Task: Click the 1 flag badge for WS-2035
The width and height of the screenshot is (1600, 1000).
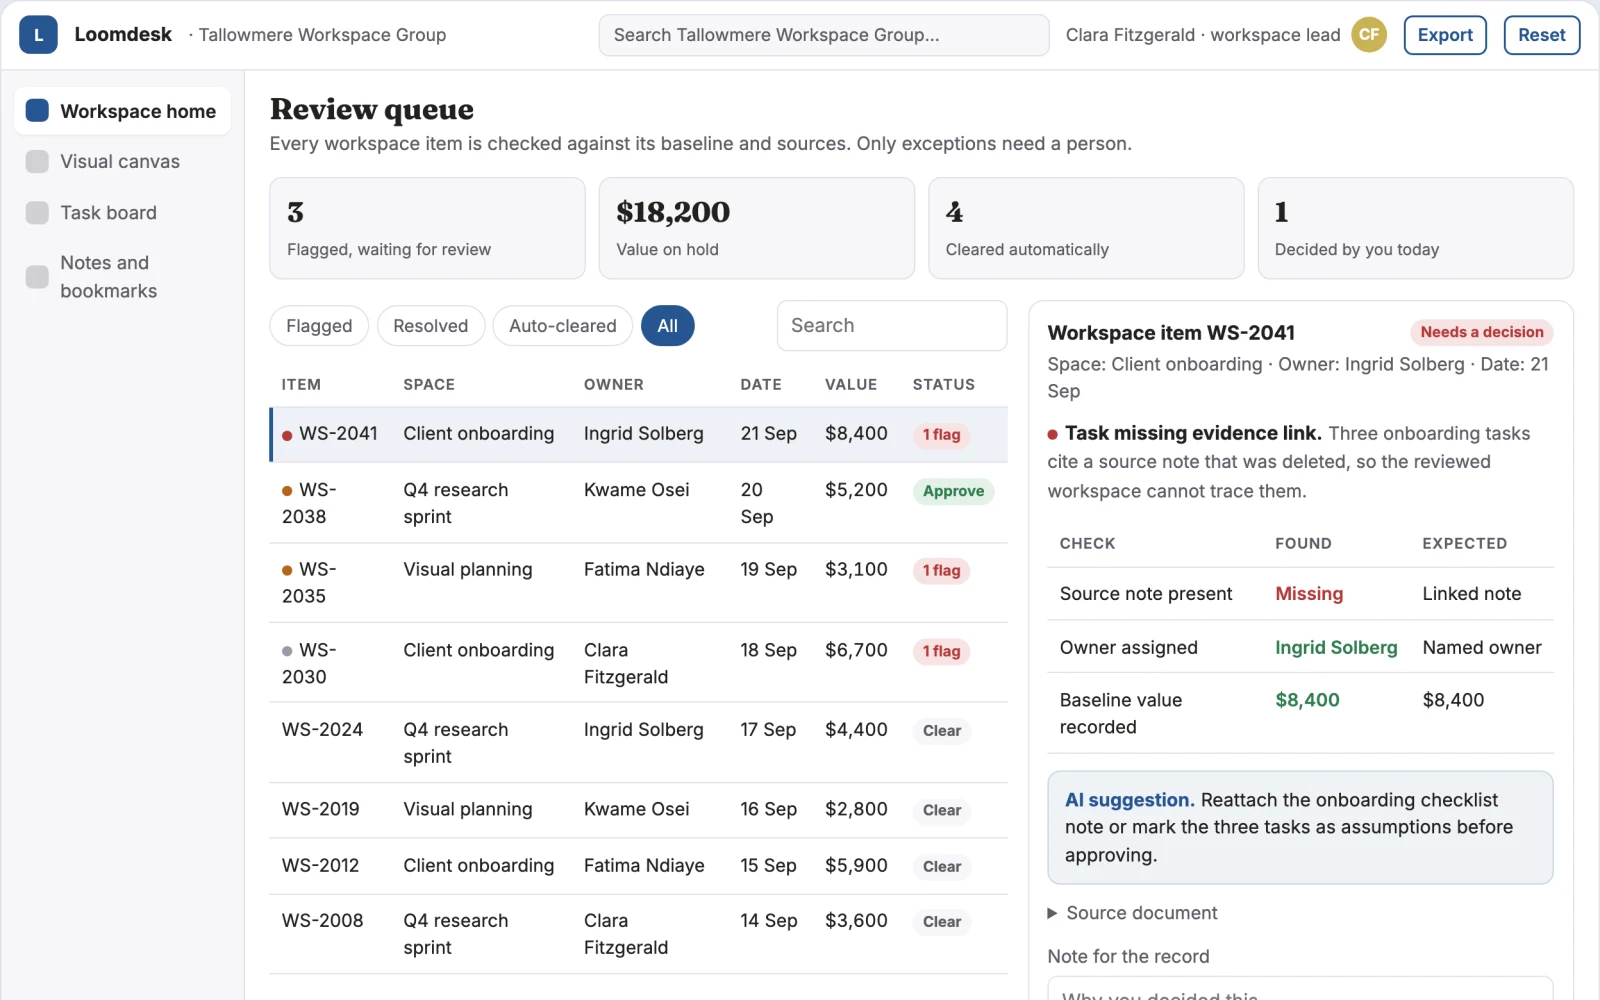Action: click(x=941, y=571)
